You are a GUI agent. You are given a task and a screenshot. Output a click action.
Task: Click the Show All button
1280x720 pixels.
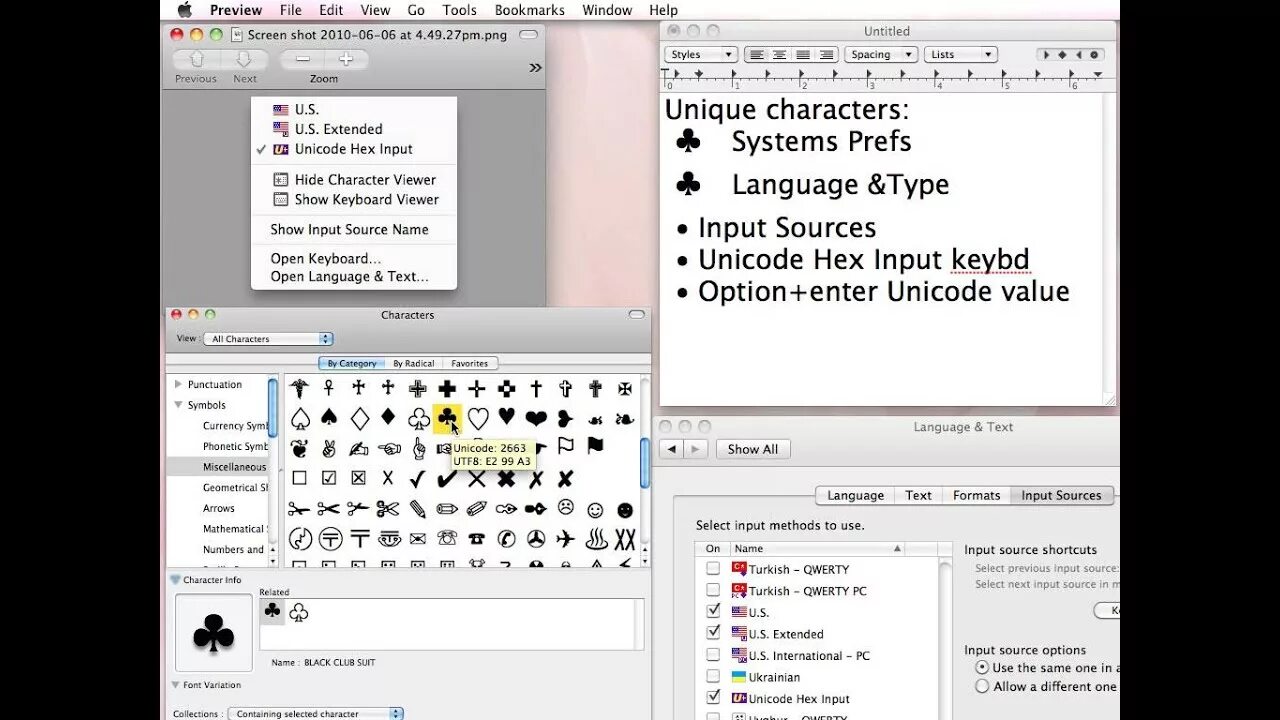pyautogui.click(x=753, y=449)
